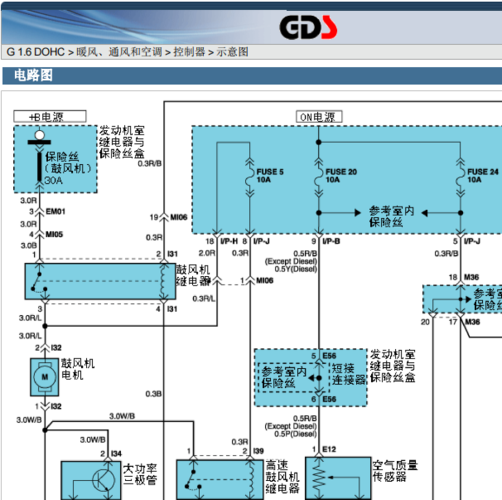The height and width of the screenshot is (500, 502).
Task: Open the 控制器 breadcrumb item
Action: (x=189, y=52)
